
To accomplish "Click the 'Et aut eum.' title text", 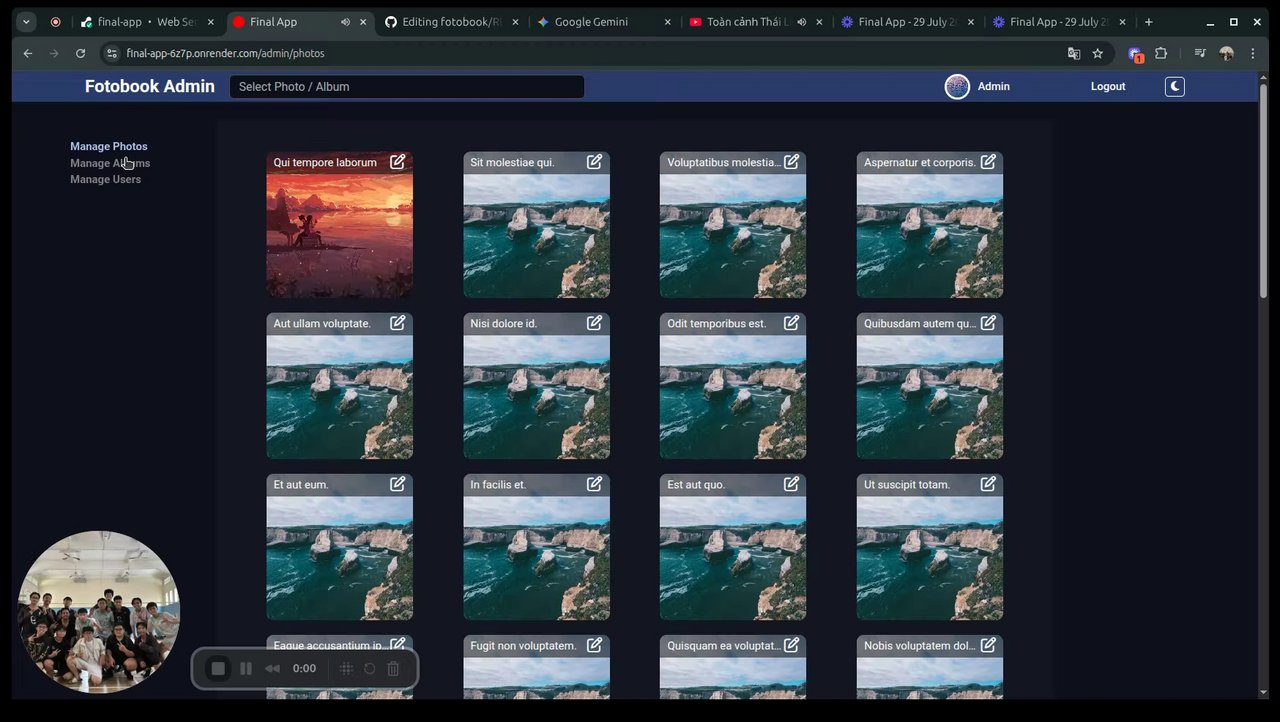I will tap(301, 485).
